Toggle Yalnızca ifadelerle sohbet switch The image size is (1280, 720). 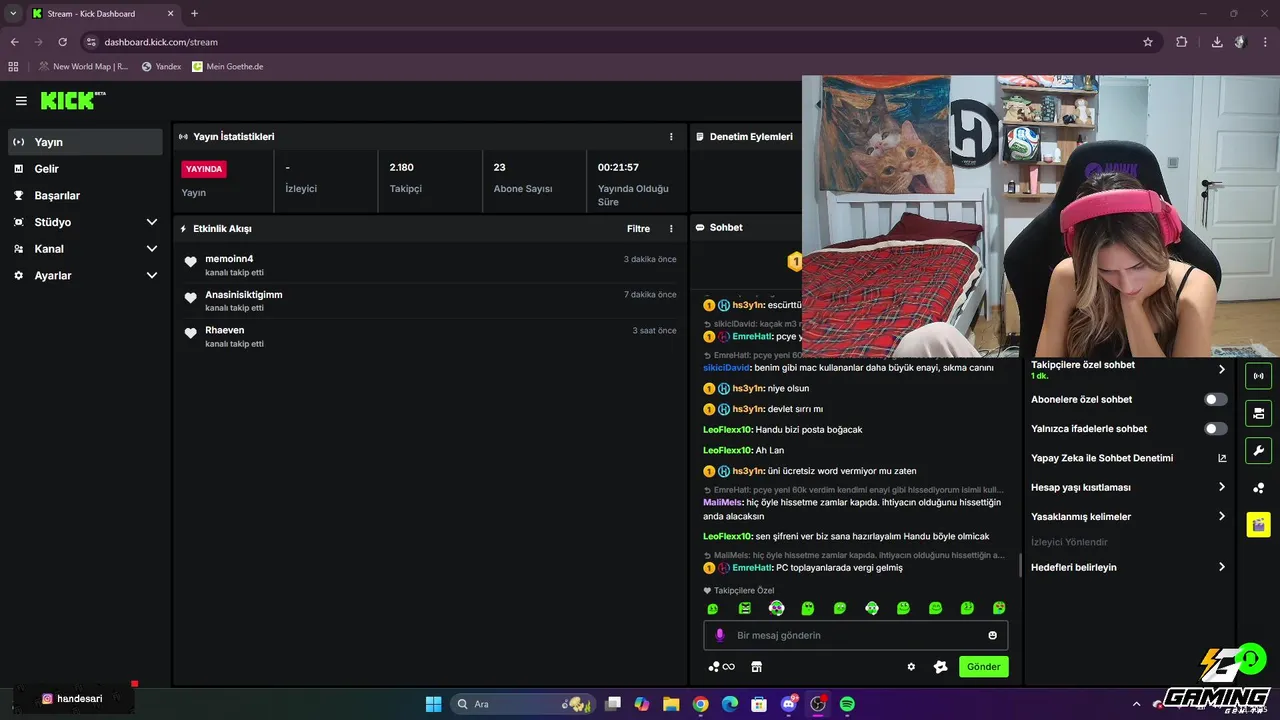point(1216,429)
